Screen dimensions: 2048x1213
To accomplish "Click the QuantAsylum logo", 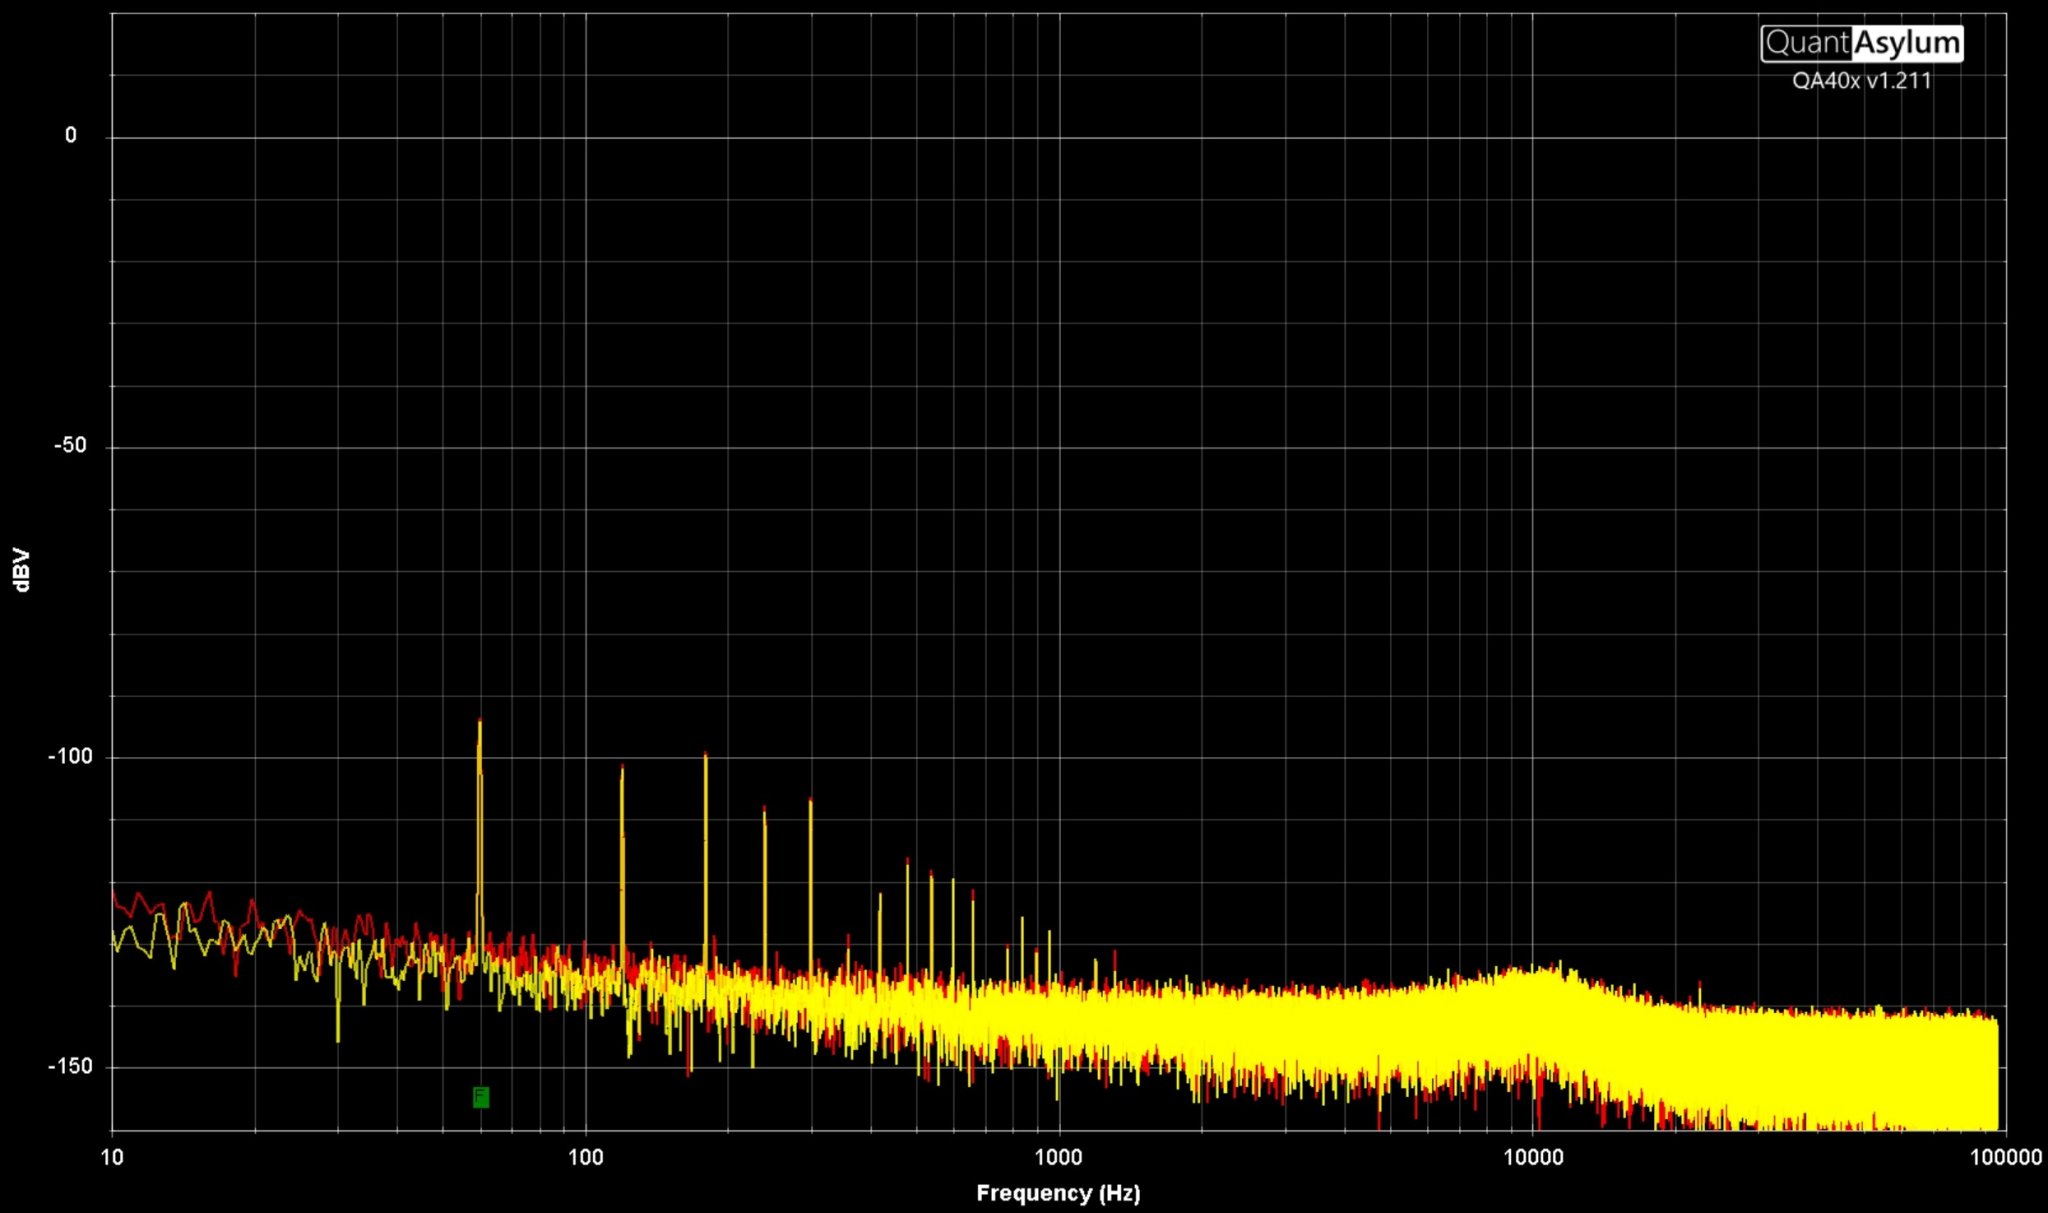I will 1862,43.
